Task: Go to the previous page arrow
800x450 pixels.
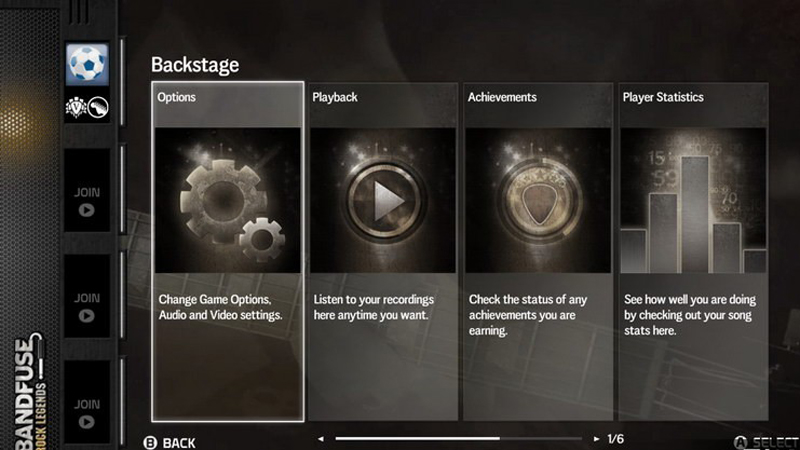Action: click(320, 439)
